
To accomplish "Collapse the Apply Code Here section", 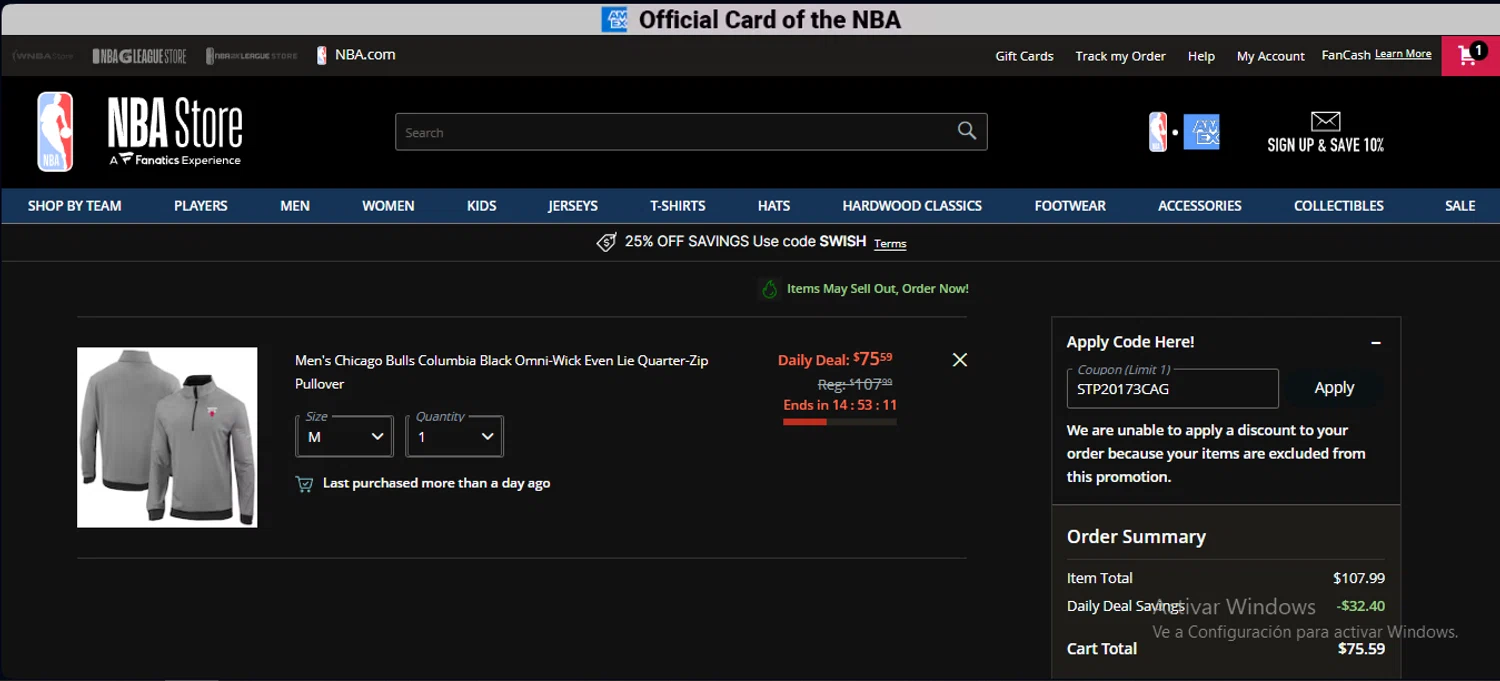I will pyautogui.click(x=1376, y=342).
